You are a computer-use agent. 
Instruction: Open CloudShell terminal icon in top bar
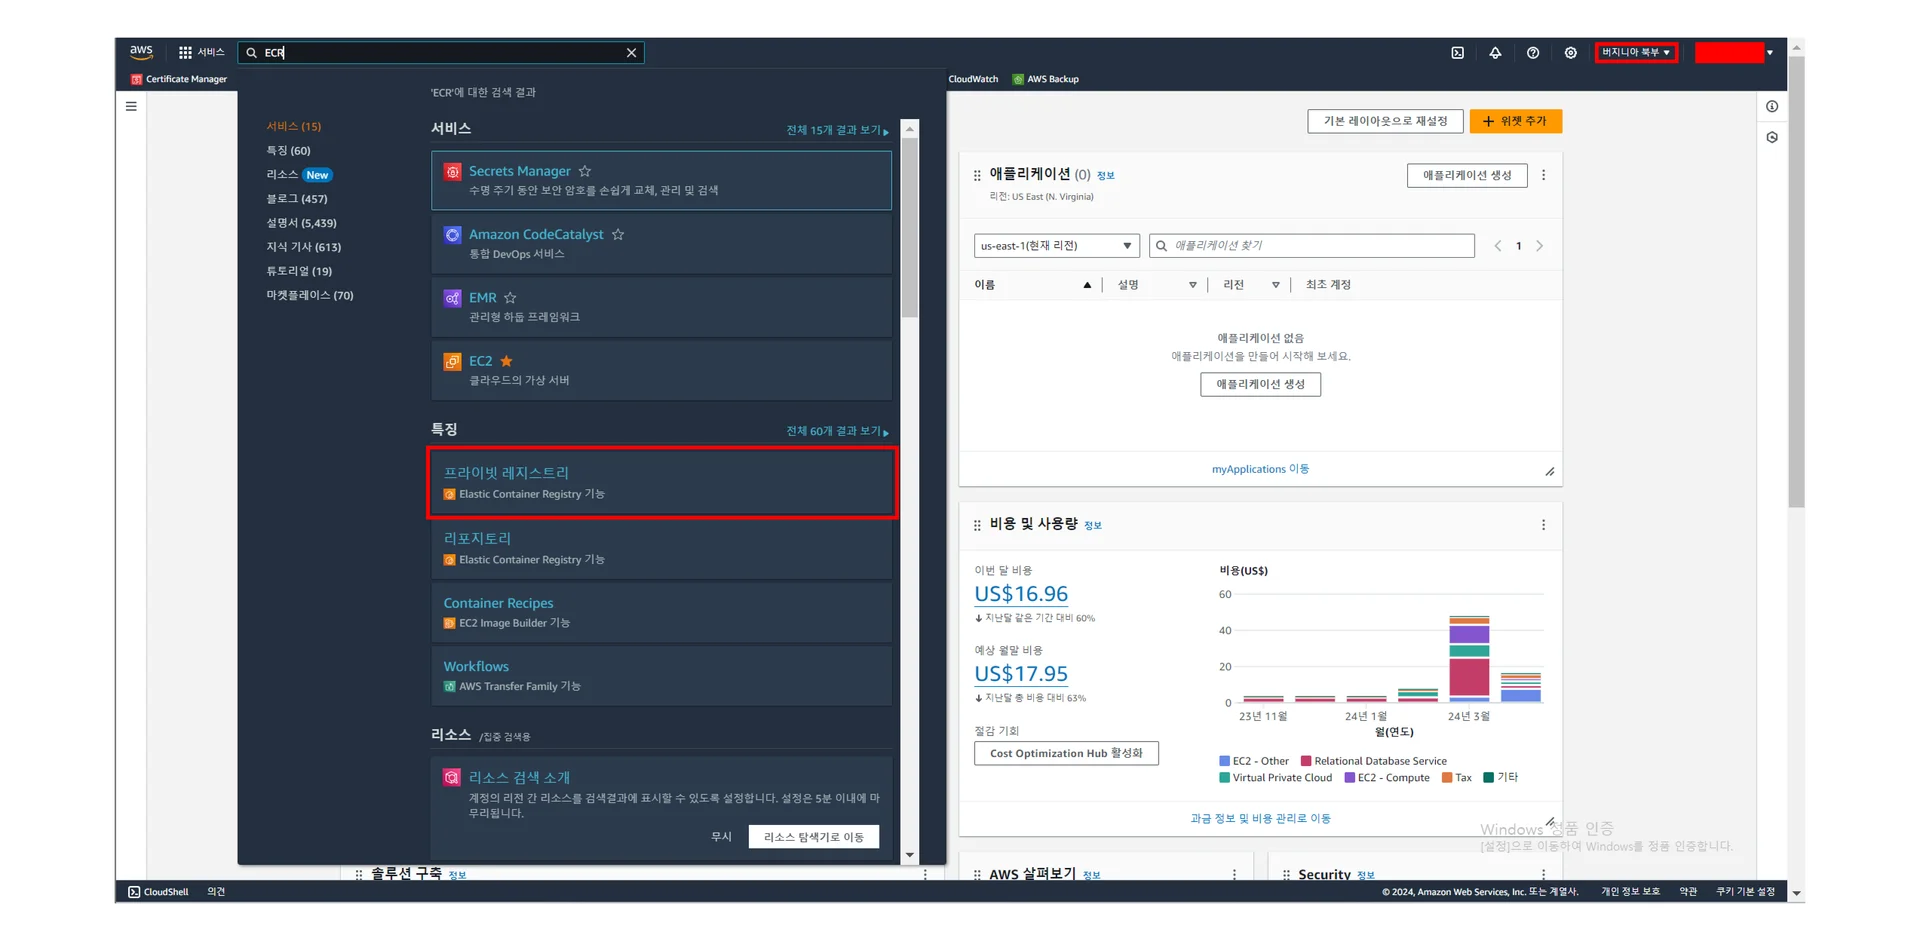point(1457,53)
